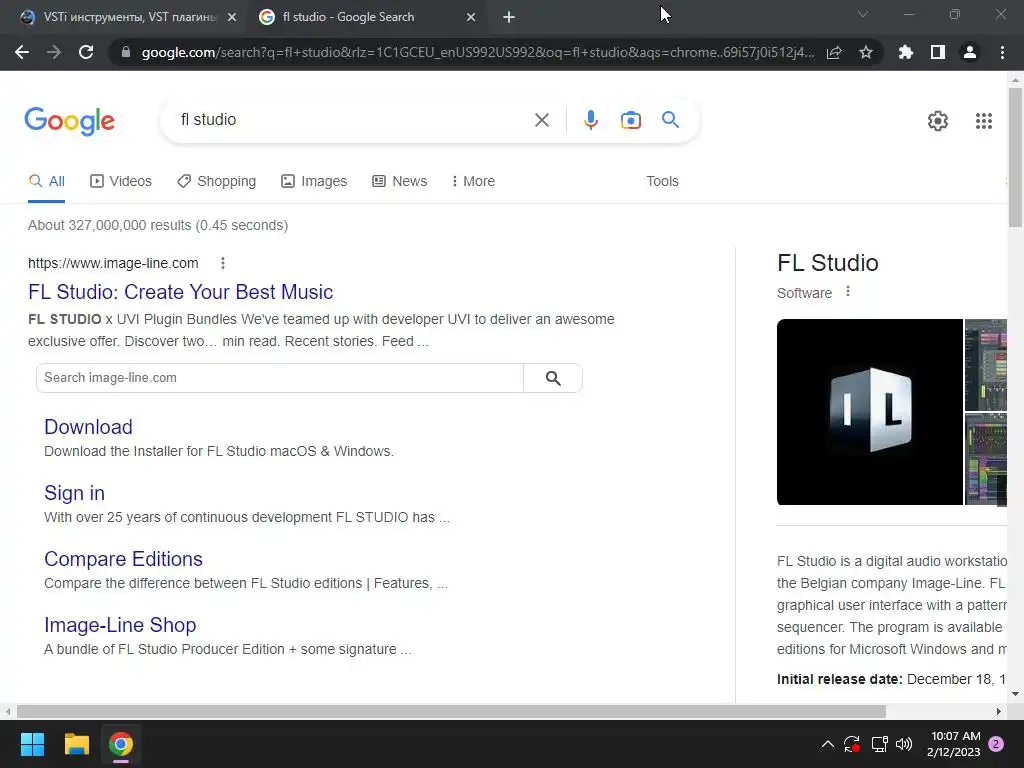The image size is (1024, 768).
Task: Toggle the Chrome side panel
Action: (x=938, y=52)
